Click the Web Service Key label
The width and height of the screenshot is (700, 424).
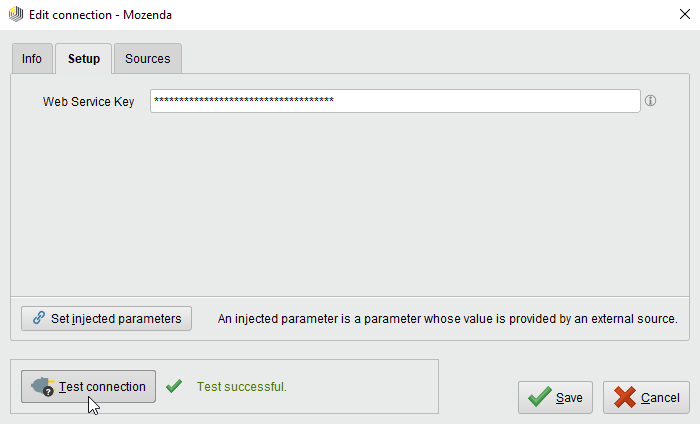pos(88,102)
